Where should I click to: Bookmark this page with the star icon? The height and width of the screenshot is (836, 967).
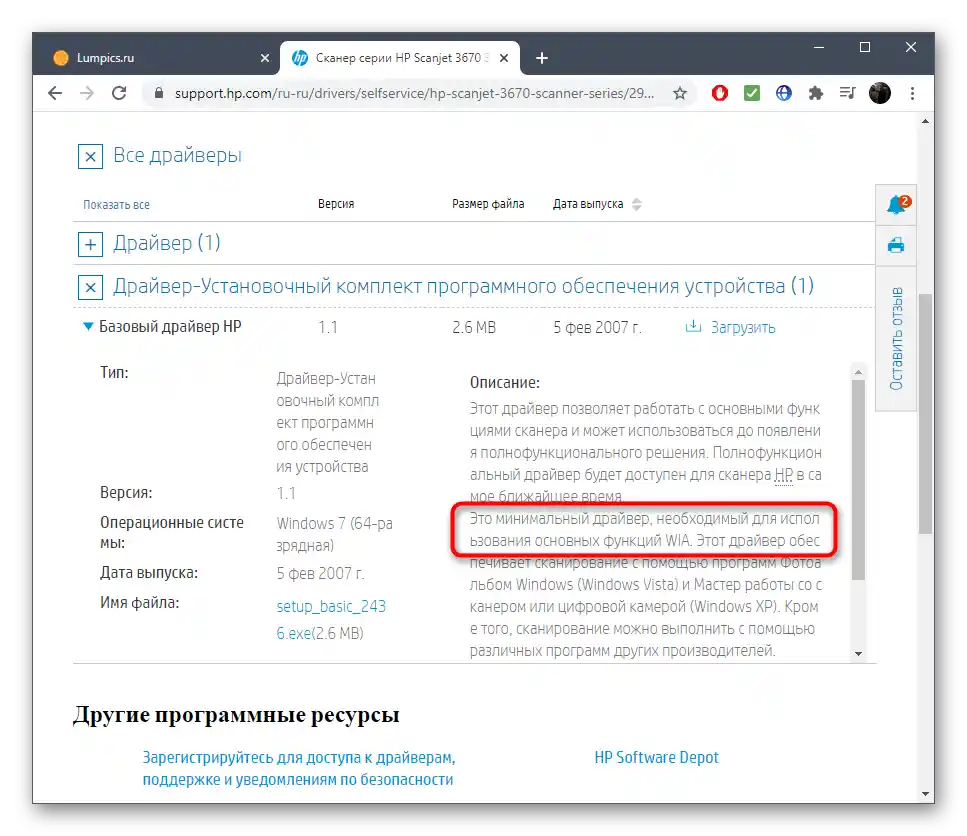[680, 93]
